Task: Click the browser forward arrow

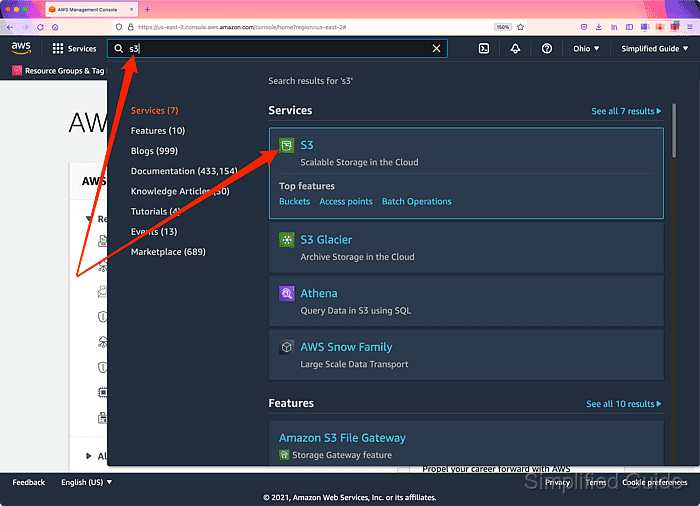Action: coord(25,27)
